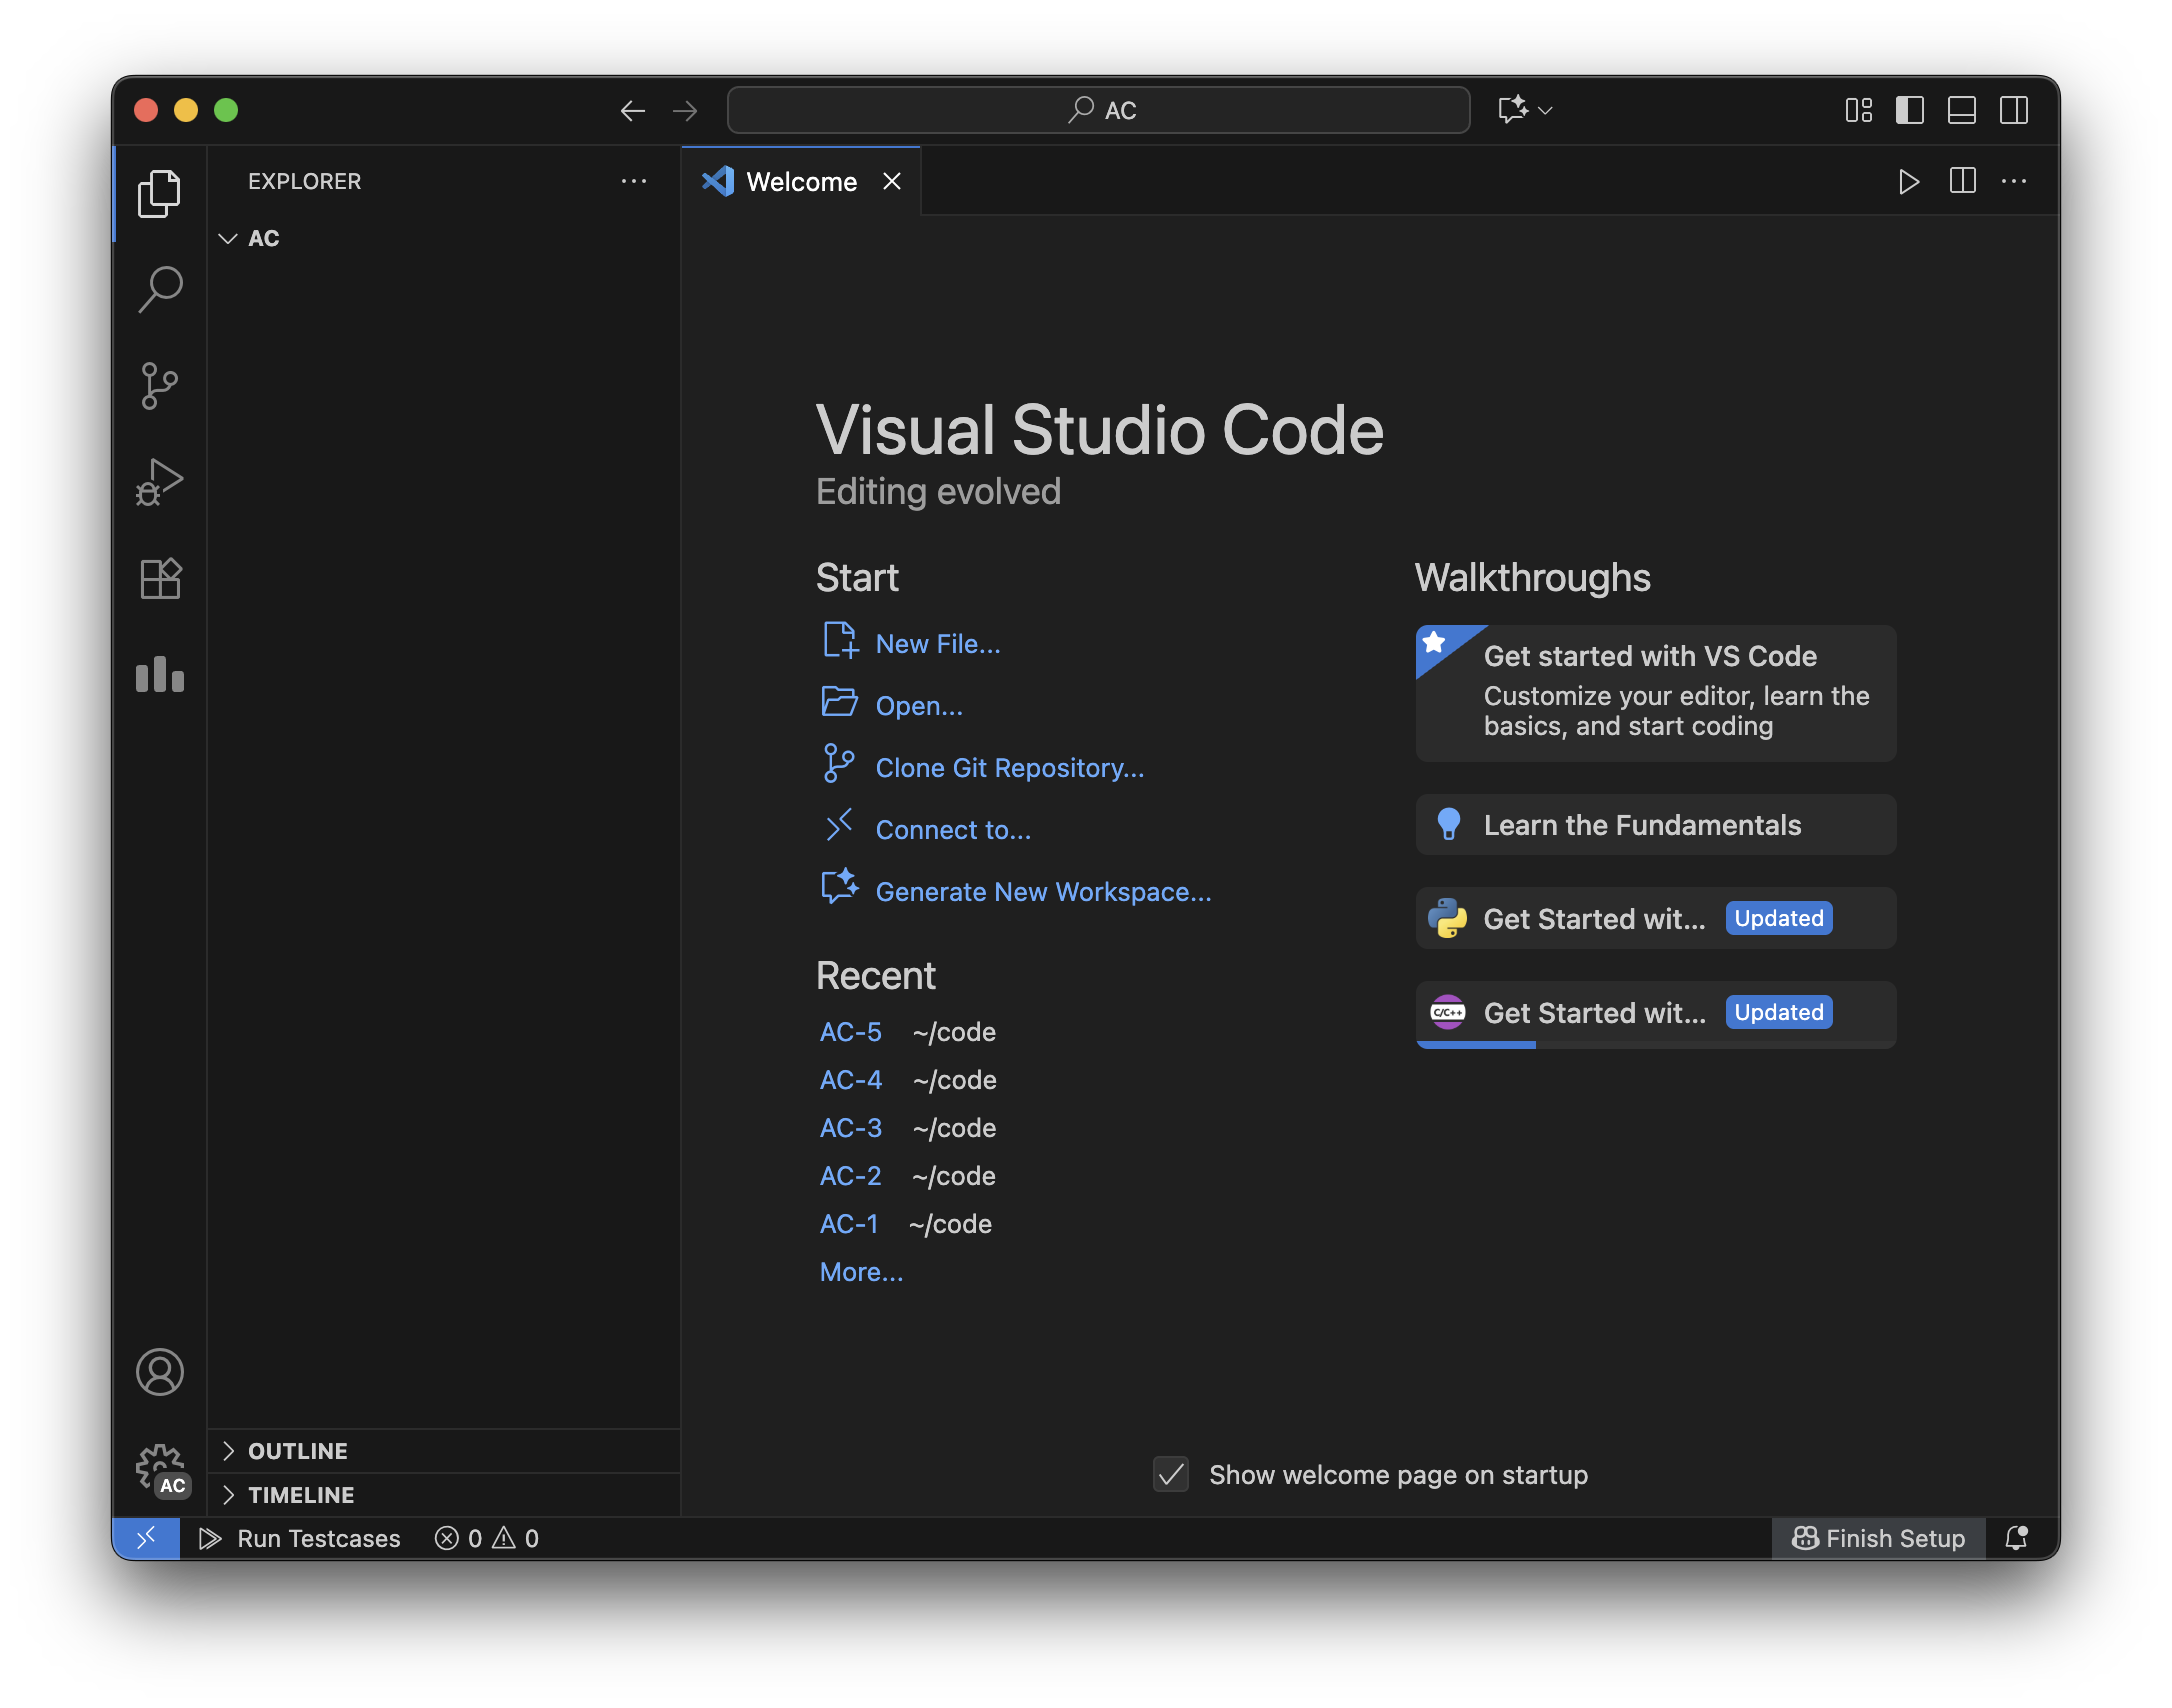The width and height of the screenshot is (2172, 1708).
Task: Click the Clone Git Repository link
Action: click(x=1009, y=768)
